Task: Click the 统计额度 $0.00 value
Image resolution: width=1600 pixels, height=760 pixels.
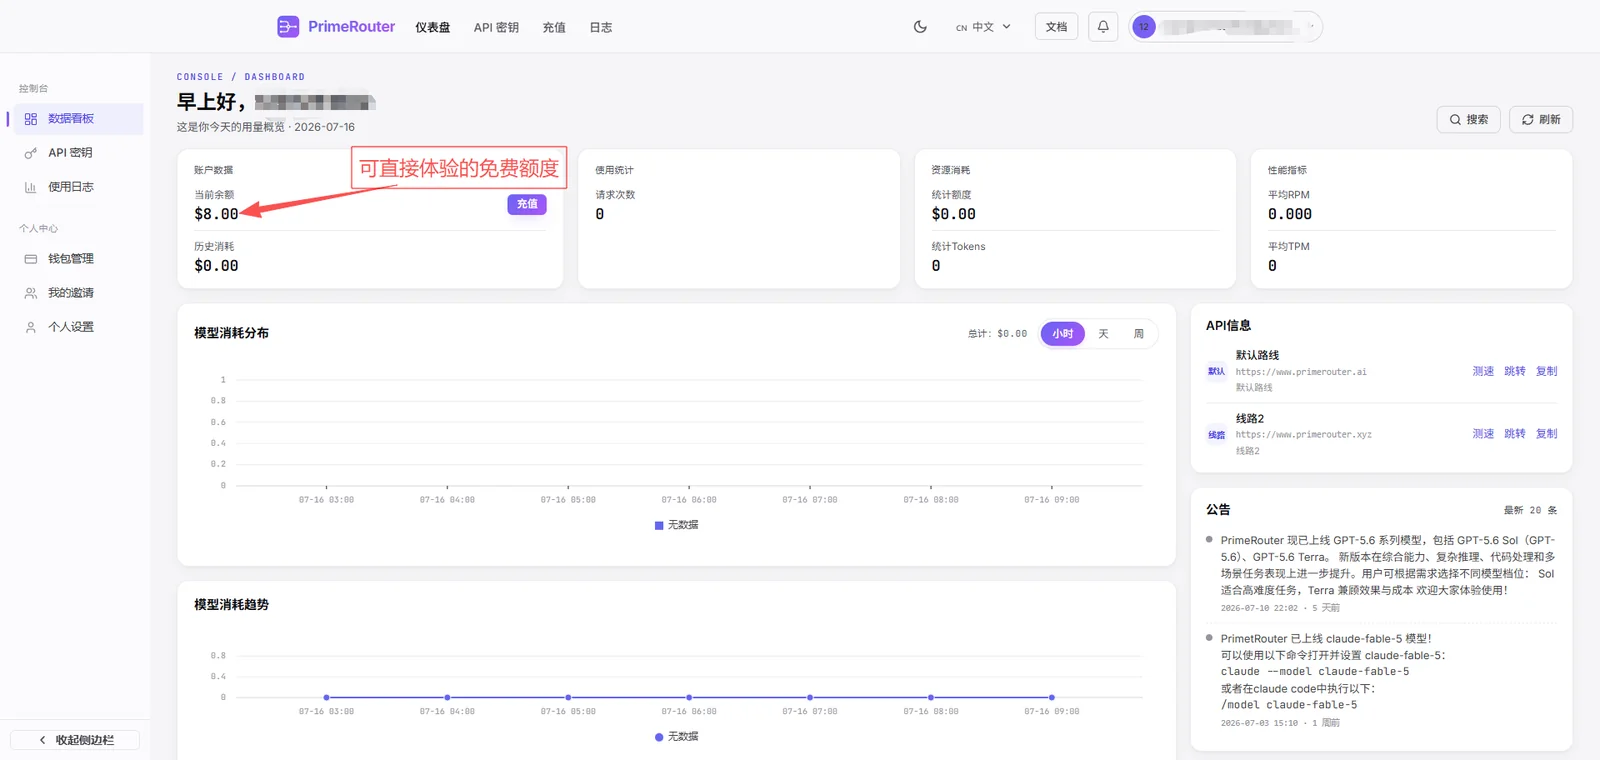Action: coord(954,214)
